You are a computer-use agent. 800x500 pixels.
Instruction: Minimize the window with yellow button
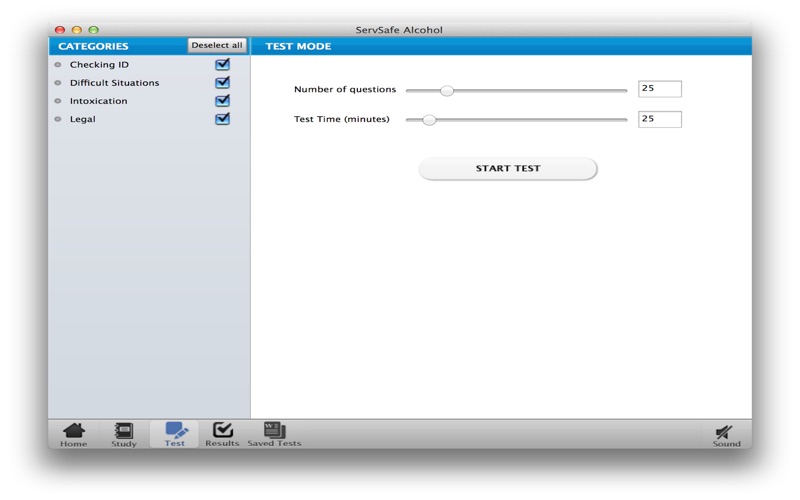click(x=77, y=30)
